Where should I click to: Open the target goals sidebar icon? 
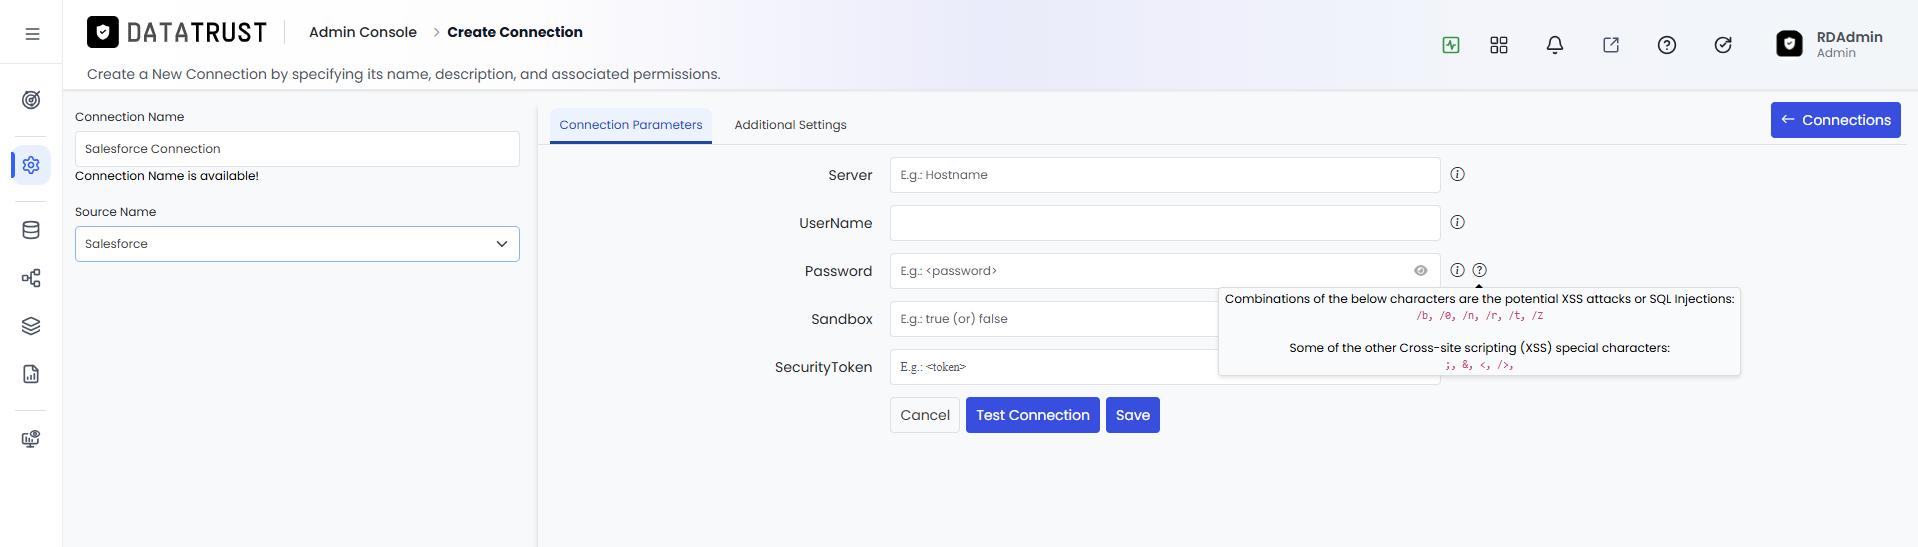31,100
